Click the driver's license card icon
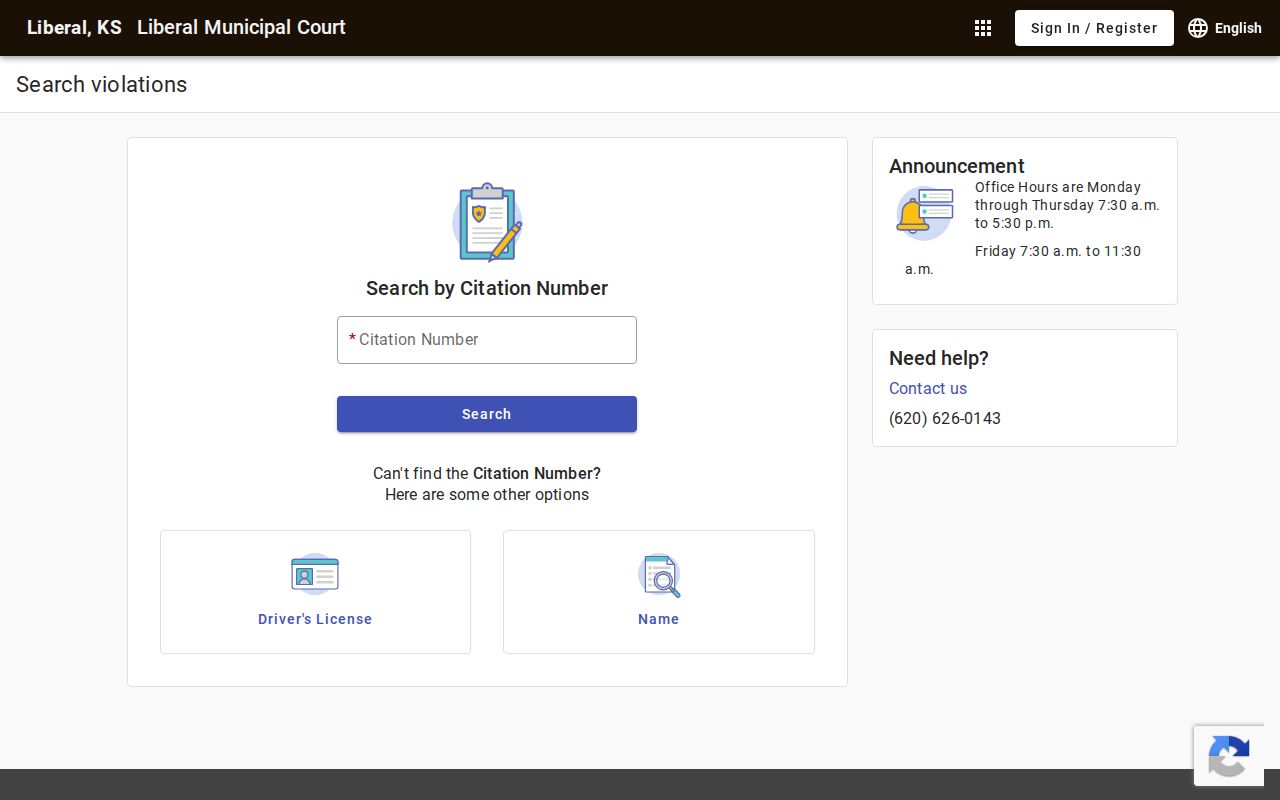 point(315,575)
